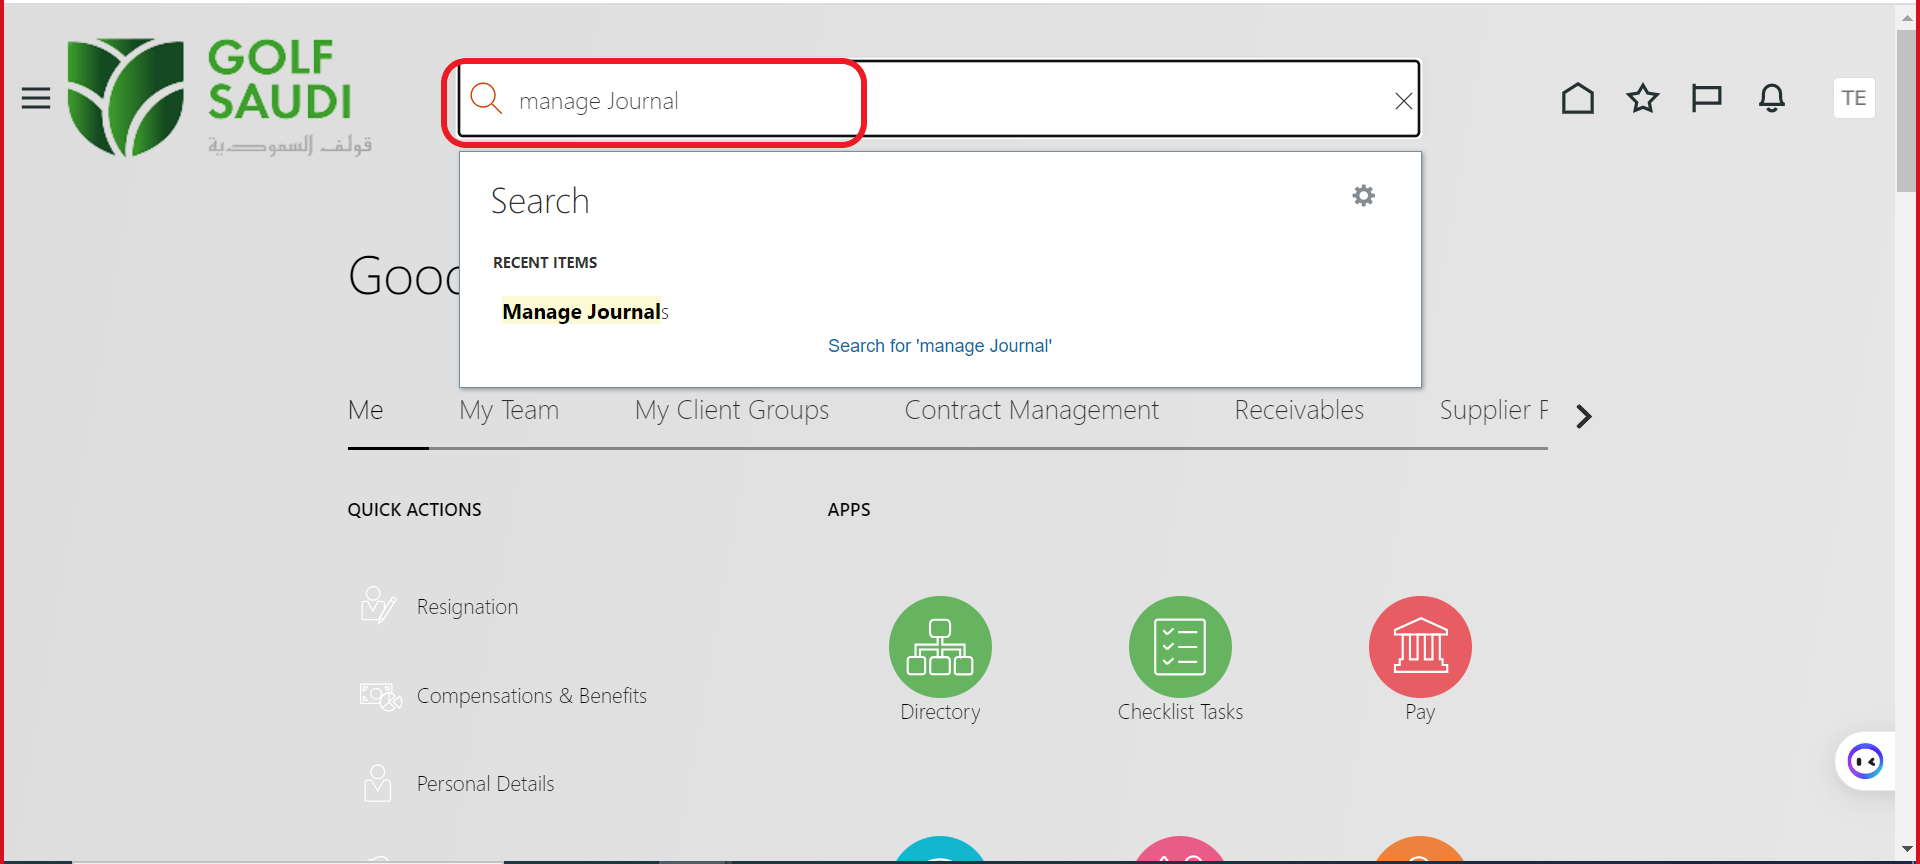This screenshot has height=864, width=1920.
Task: Open TE user profile menu
Action: pos(1853,98)
